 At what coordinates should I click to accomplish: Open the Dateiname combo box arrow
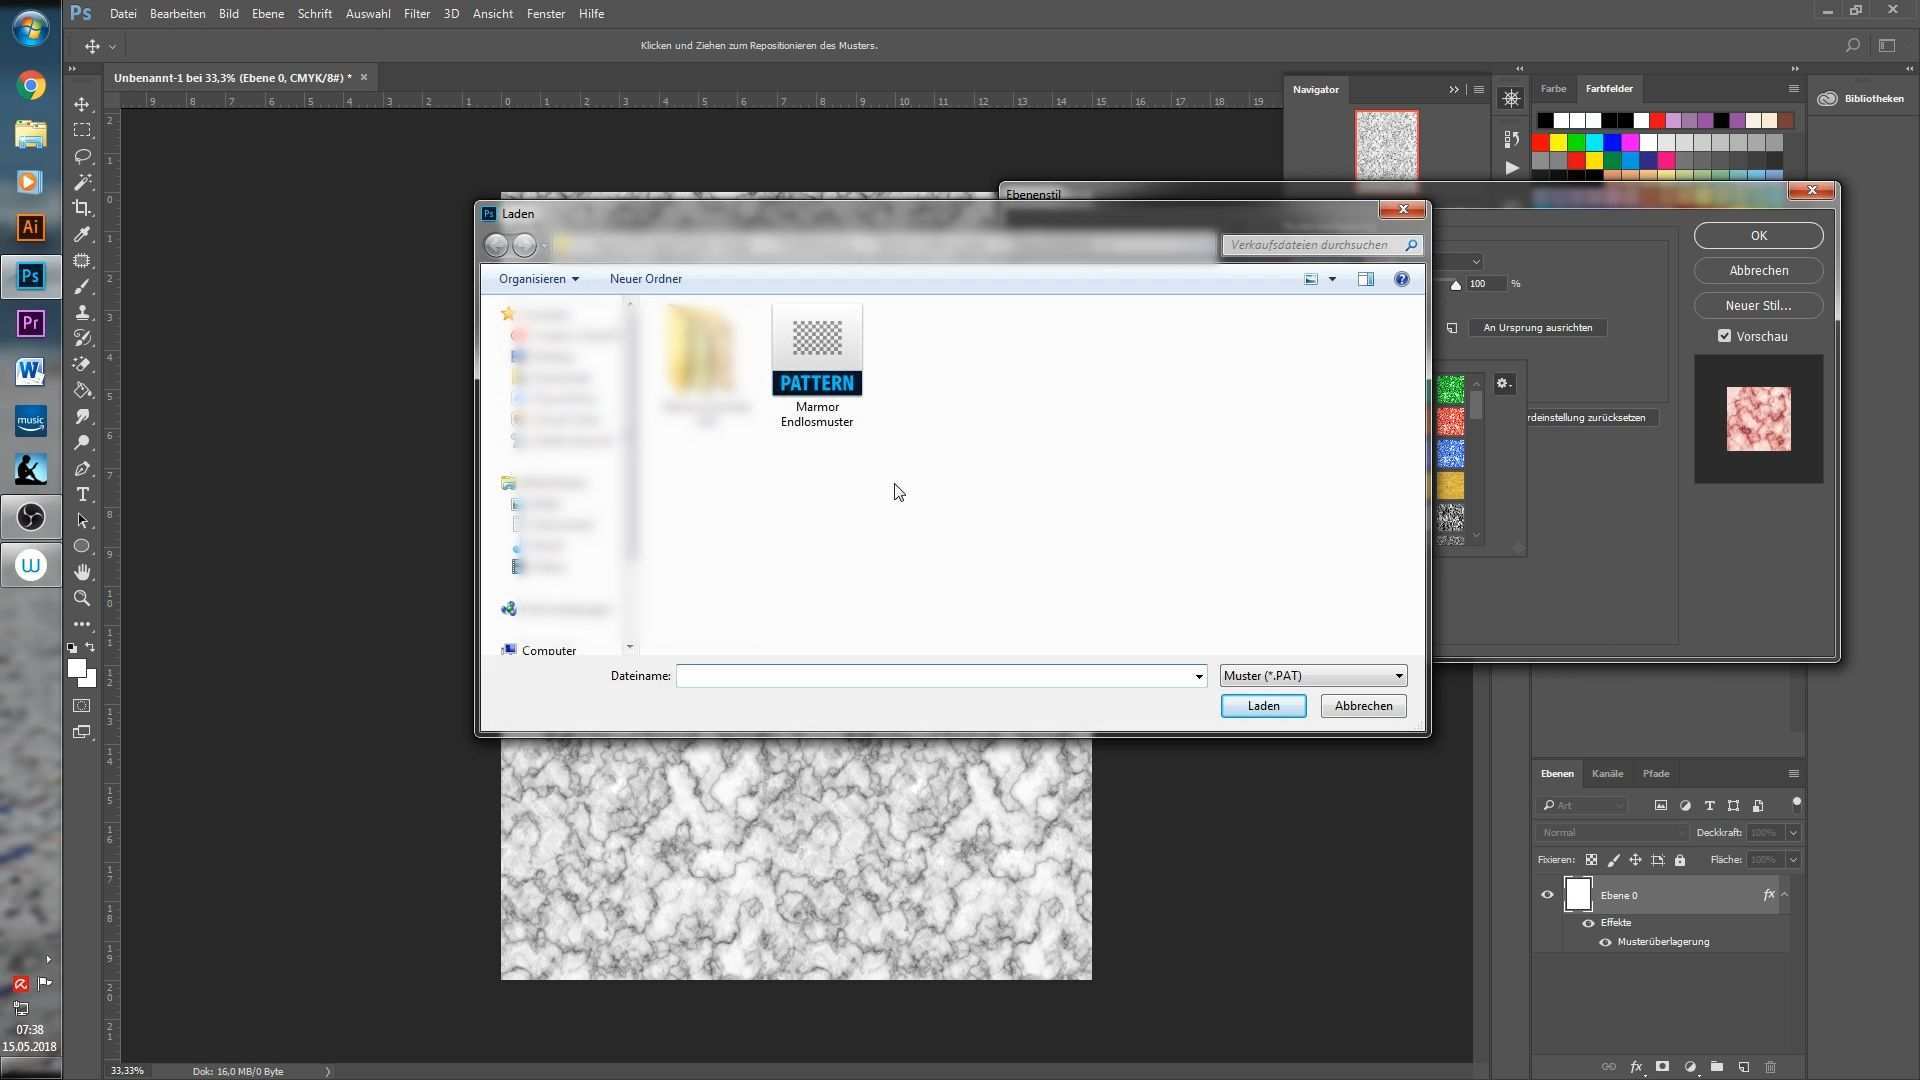pos(1198,677)
